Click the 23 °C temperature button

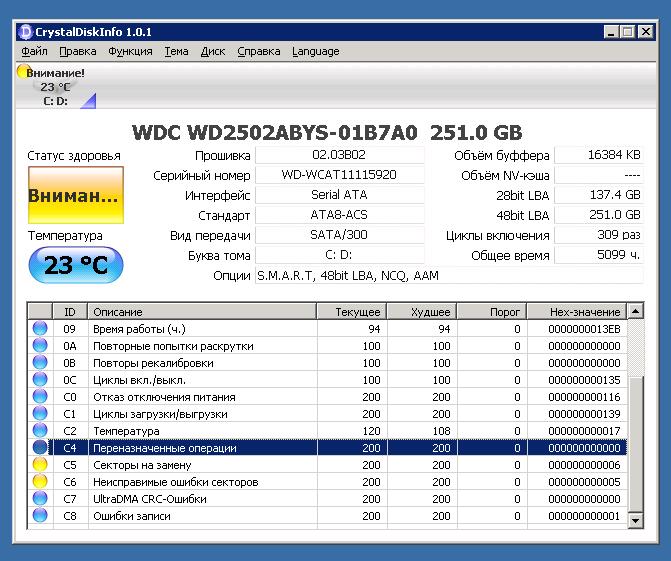point(76,265)
